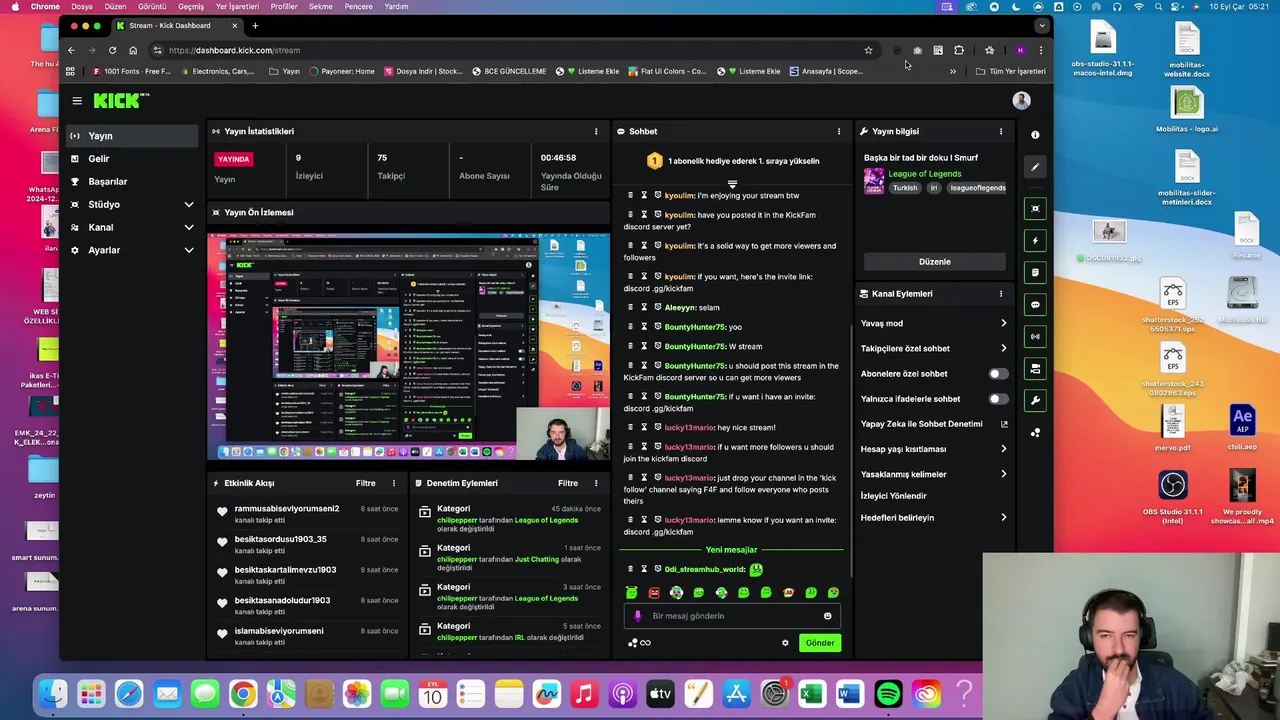This screenshot has width=1280, height=720.
Task: Open the Geçmiş menu in menu bar
Action: pyautogui.click(x=191, y=6)
